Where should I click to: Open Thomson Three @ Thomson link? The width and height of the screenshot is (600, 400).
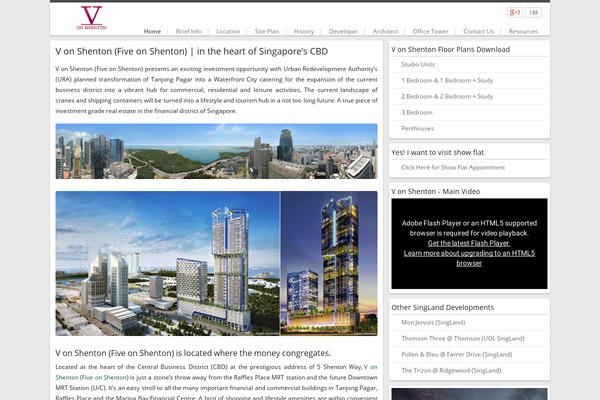(x=463, y=338)
